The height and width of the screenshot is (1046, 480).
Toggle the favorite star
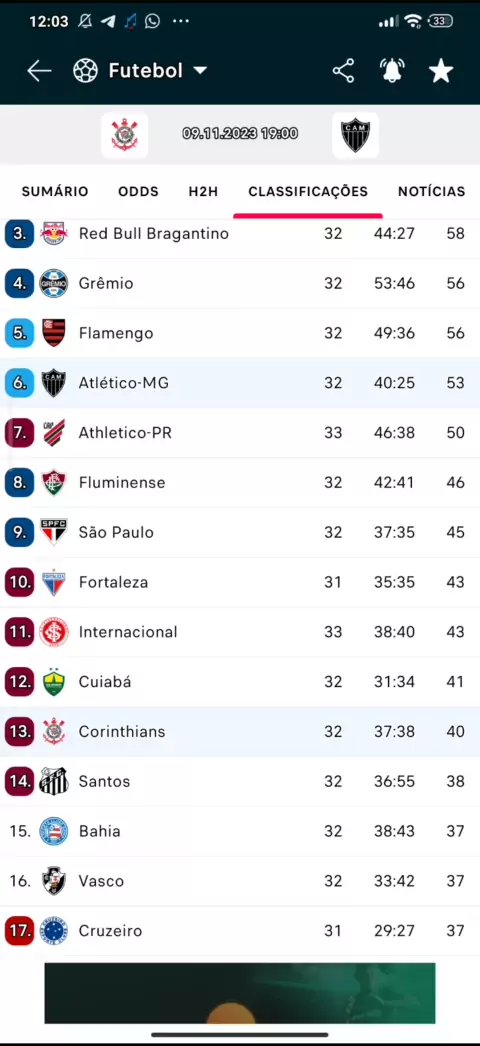(x=441, y=71)
